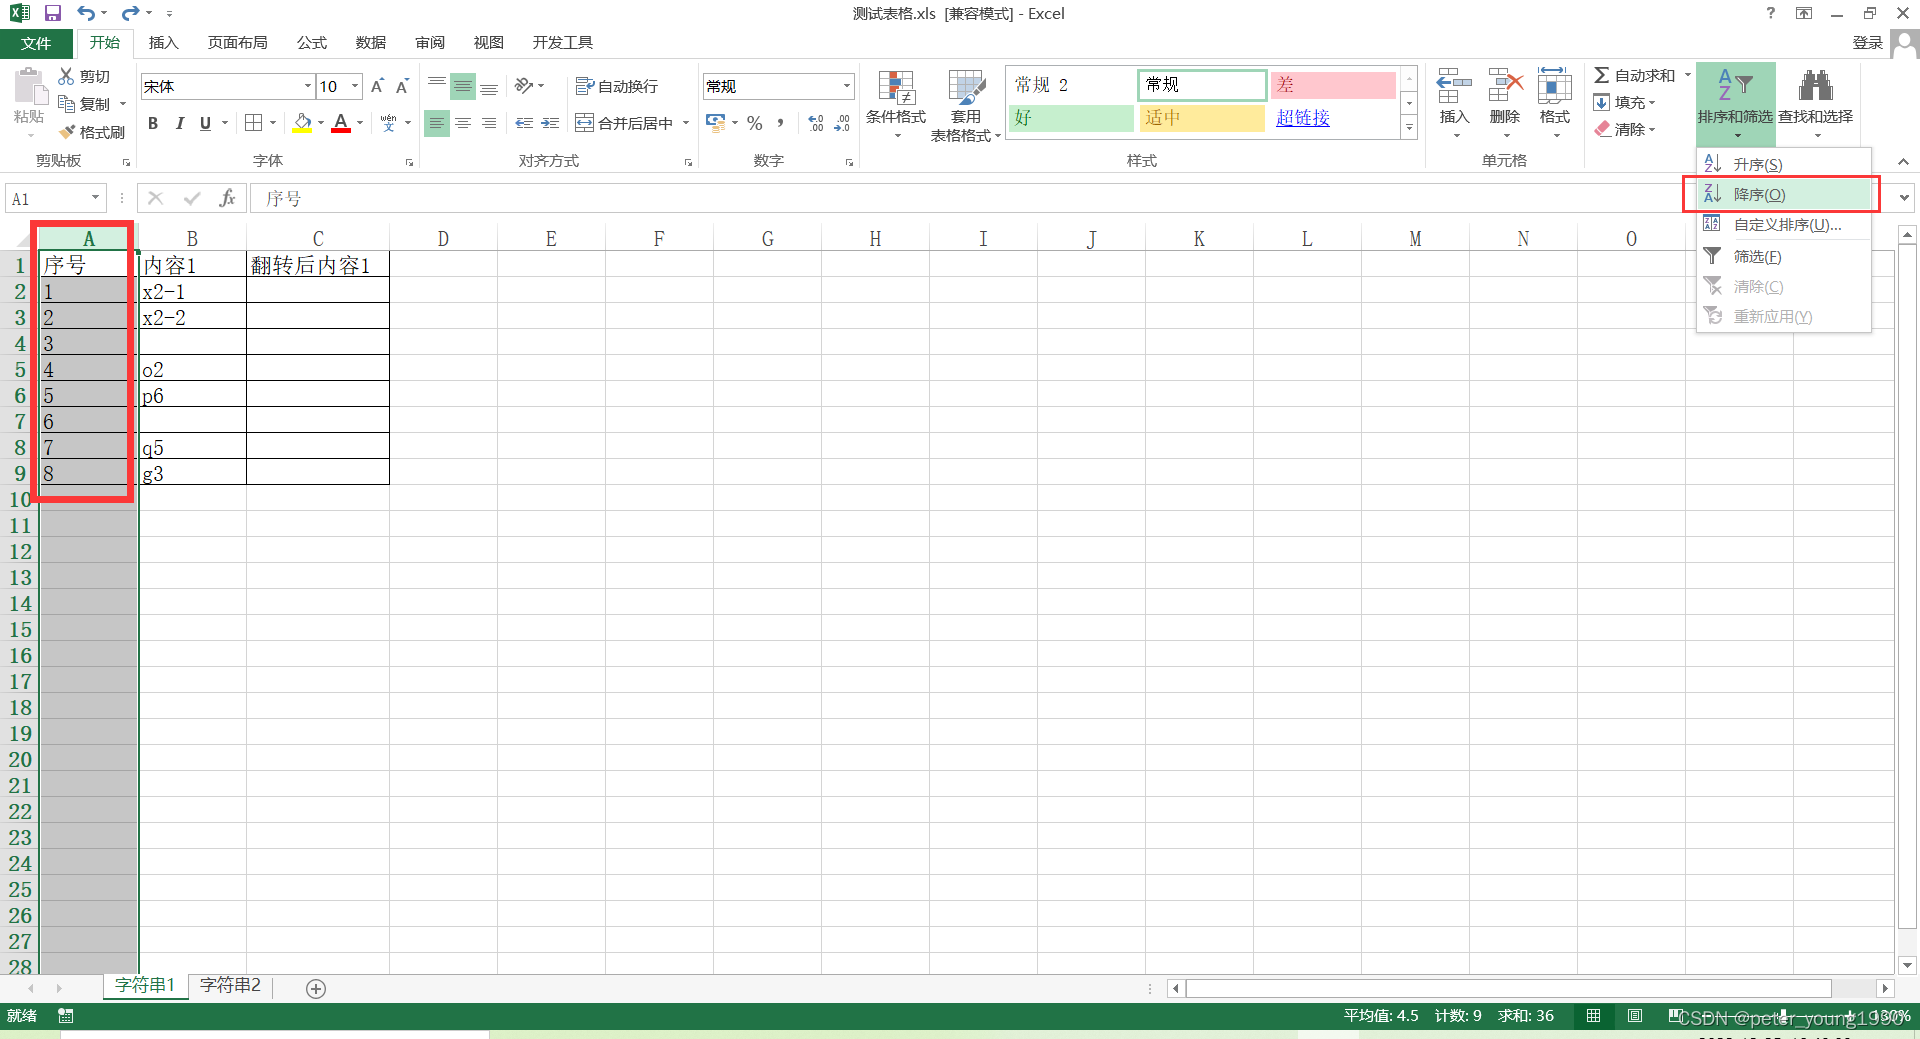The height and width of the screenshot is (1039, 1920).
Task: Click the orientation text angle icon
Action: point(524,86)
